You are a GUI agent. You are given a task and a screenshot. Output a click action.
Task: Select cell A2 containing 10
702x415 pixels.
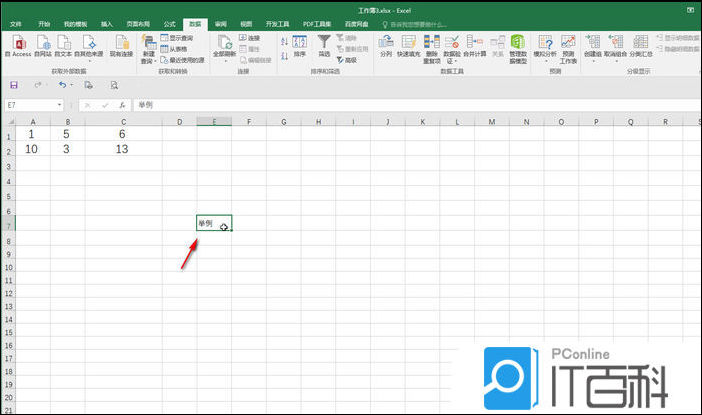pos(33,149)
